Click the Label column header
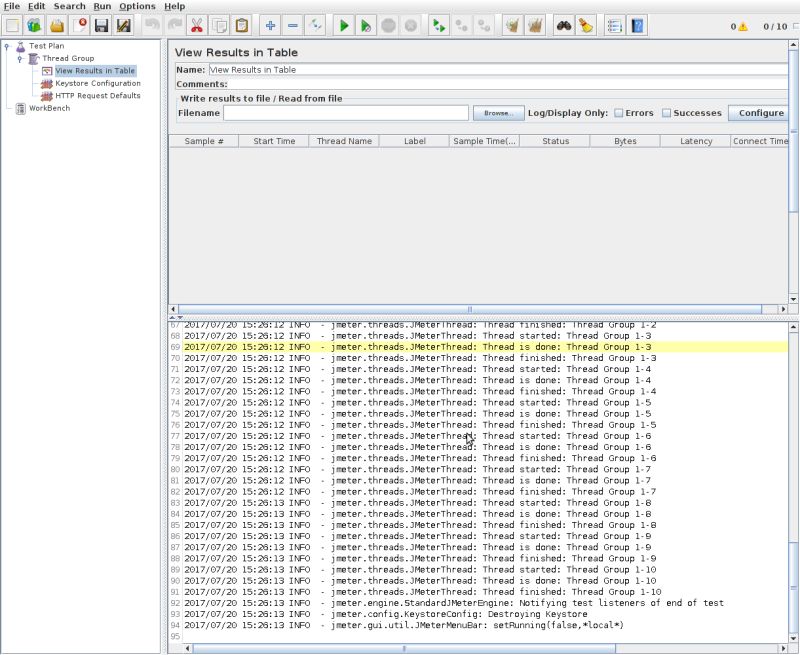 (x=414, y=141)
